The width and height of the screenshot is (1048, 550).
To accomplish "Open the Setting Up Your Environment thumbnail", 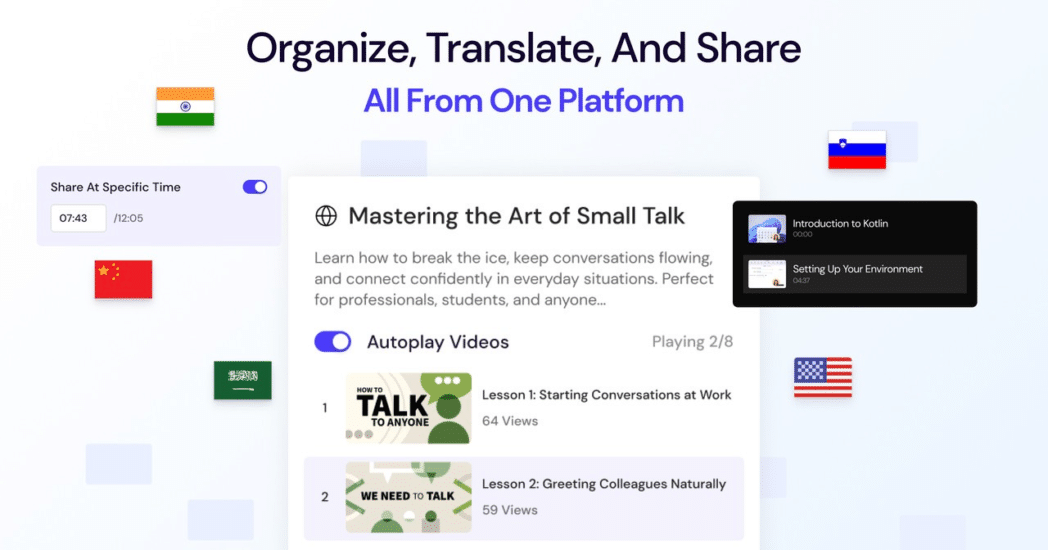I will click(x=767, y=274).
